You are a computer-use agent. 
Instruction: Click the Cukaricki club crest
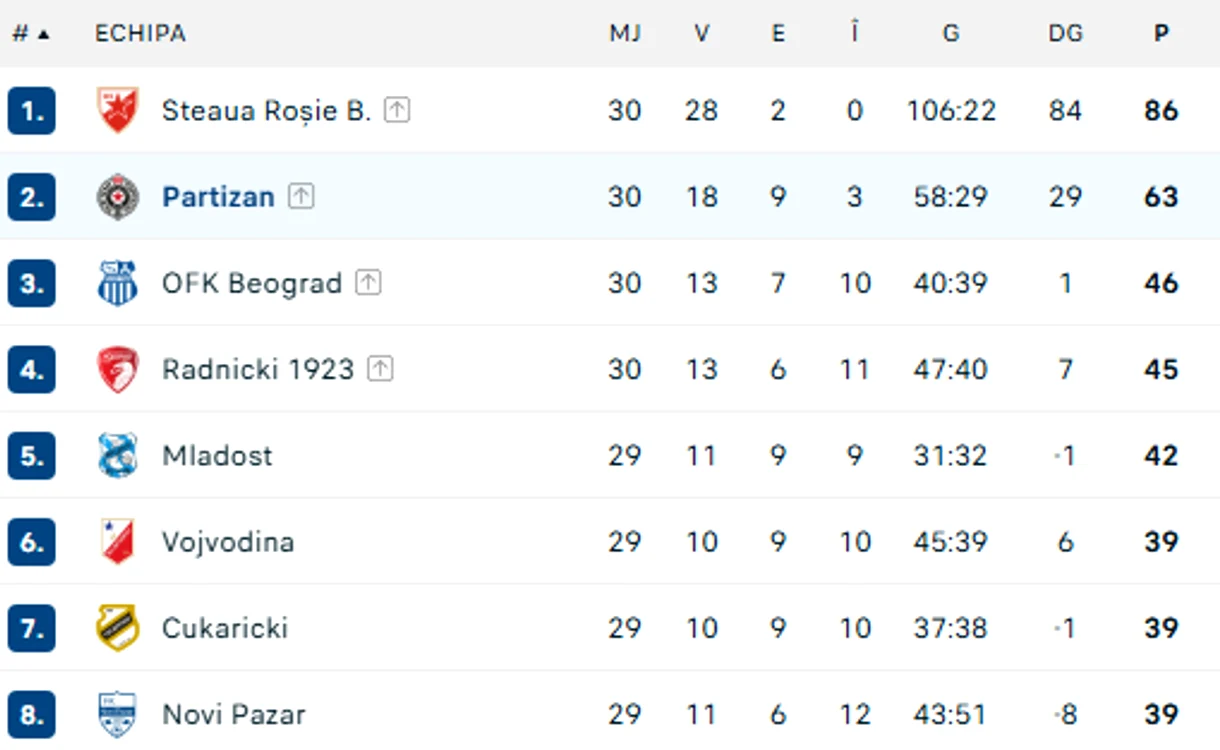(117, 628)
